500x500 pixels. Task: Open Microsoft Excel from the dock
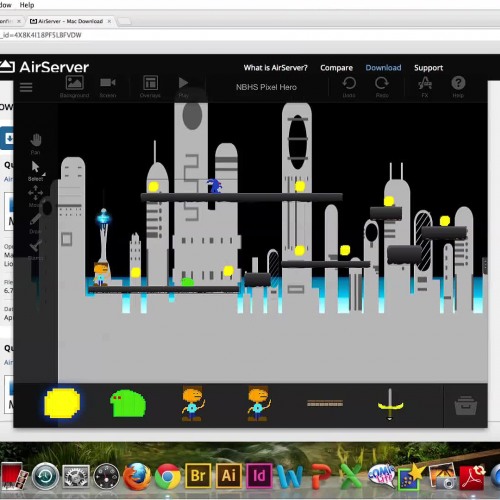351,477
